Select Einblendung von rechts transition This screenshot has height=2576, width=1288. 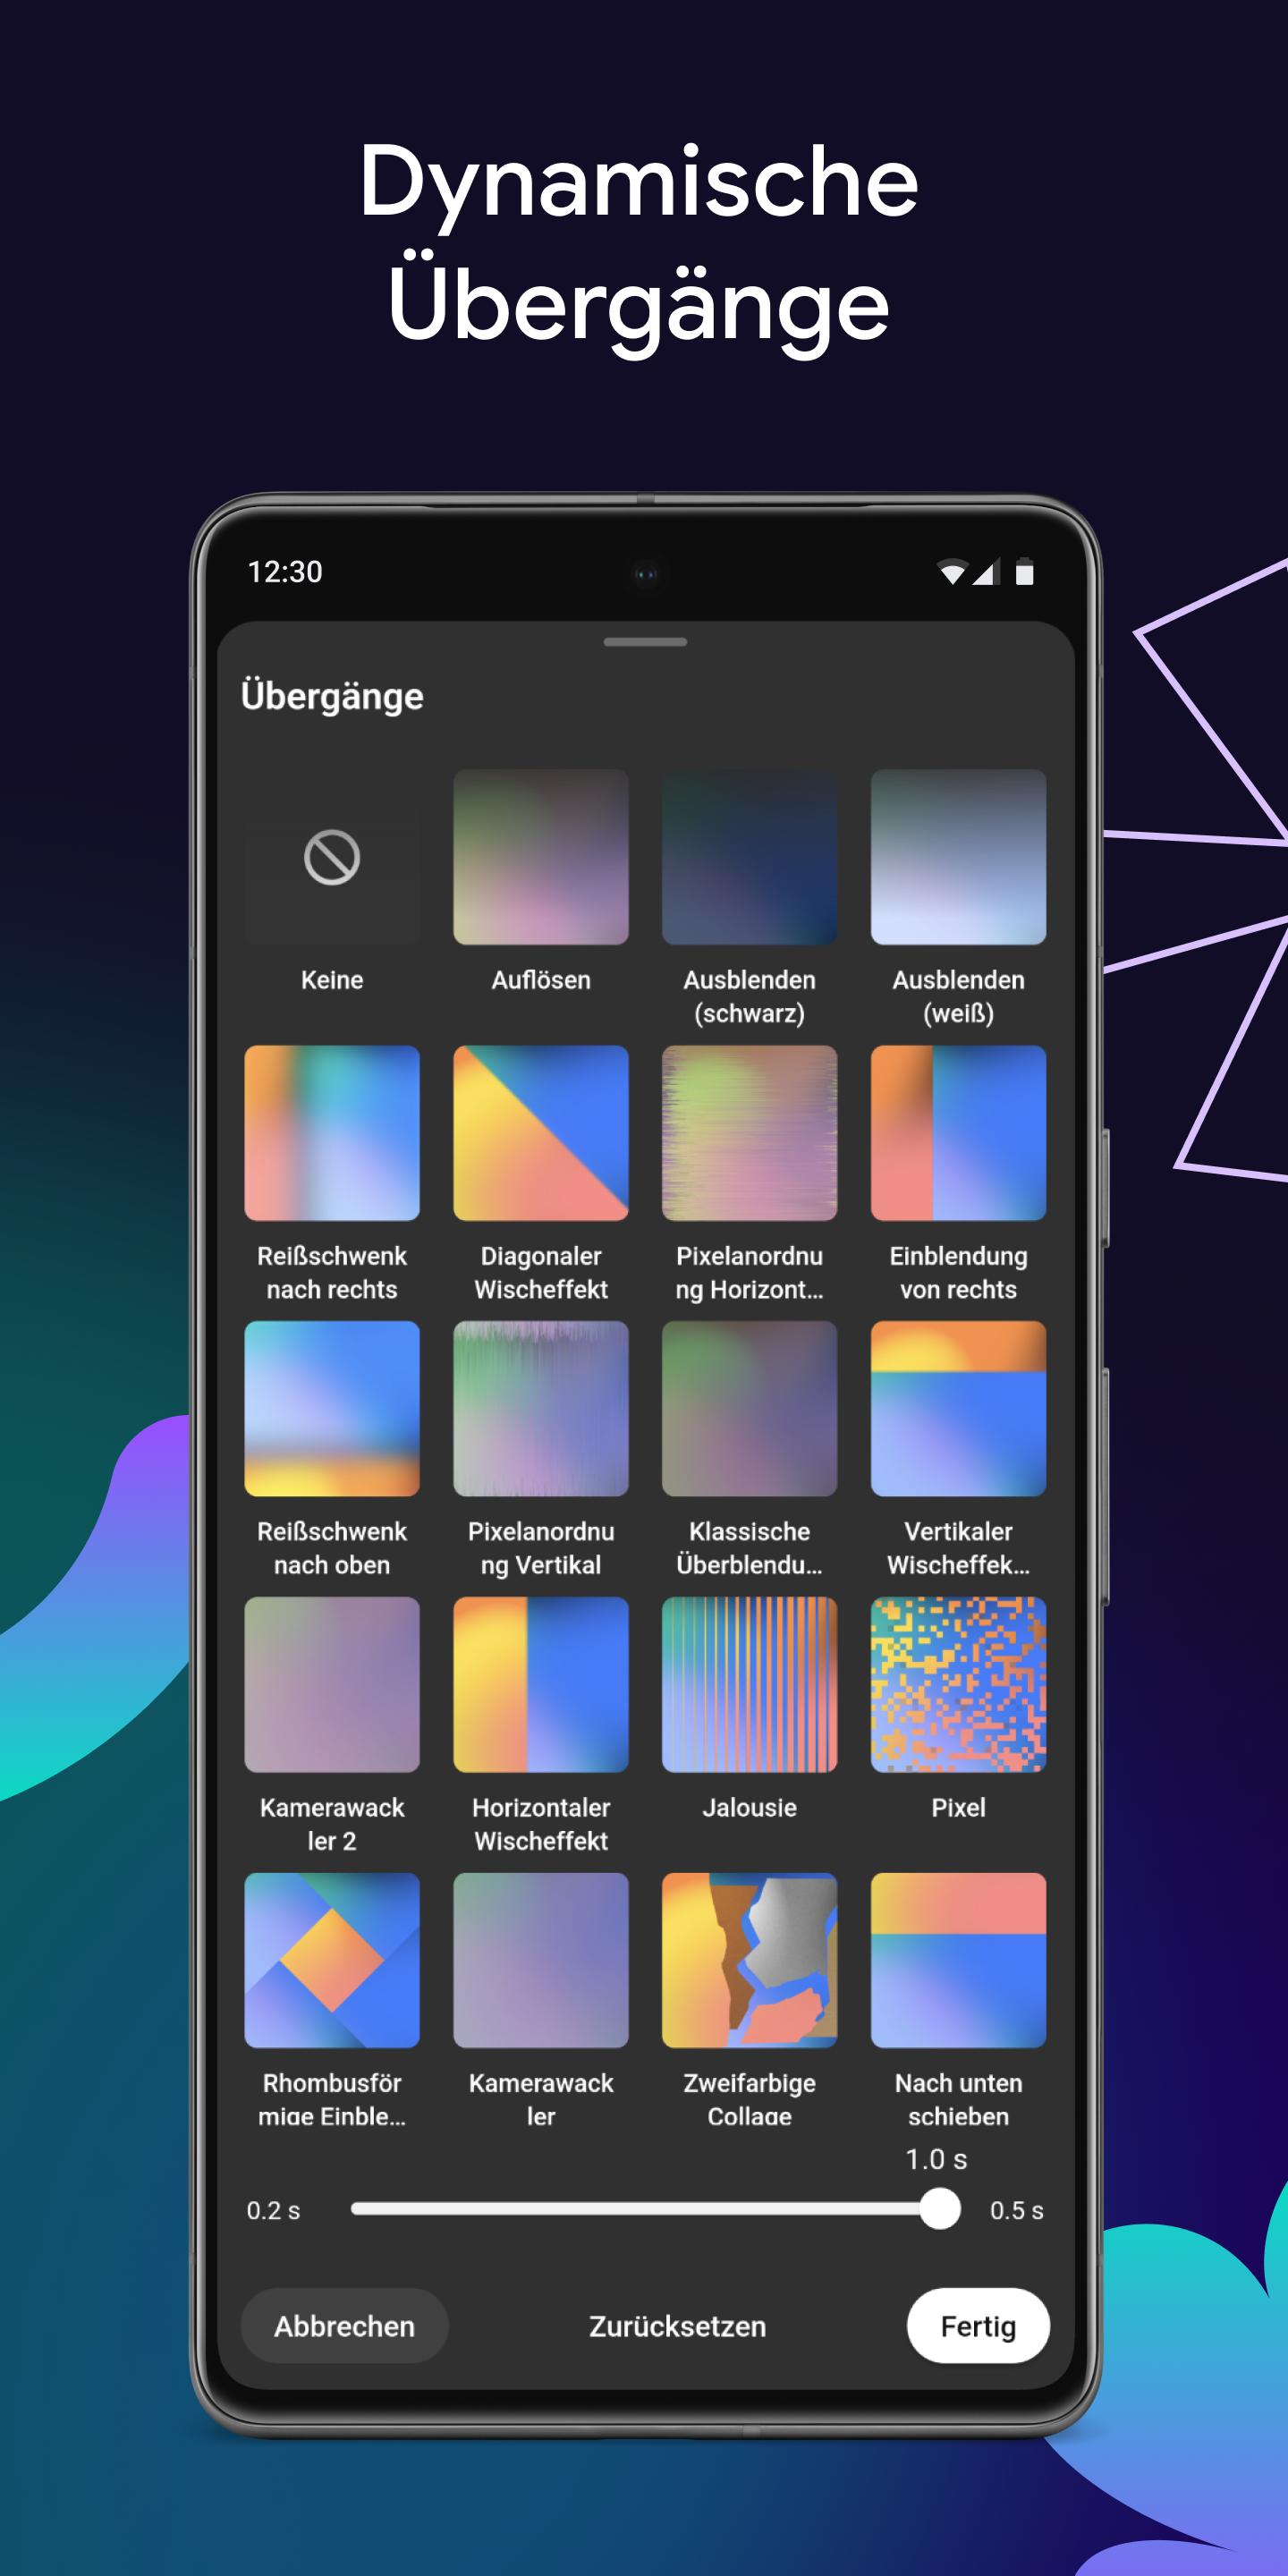point(959,1133)
